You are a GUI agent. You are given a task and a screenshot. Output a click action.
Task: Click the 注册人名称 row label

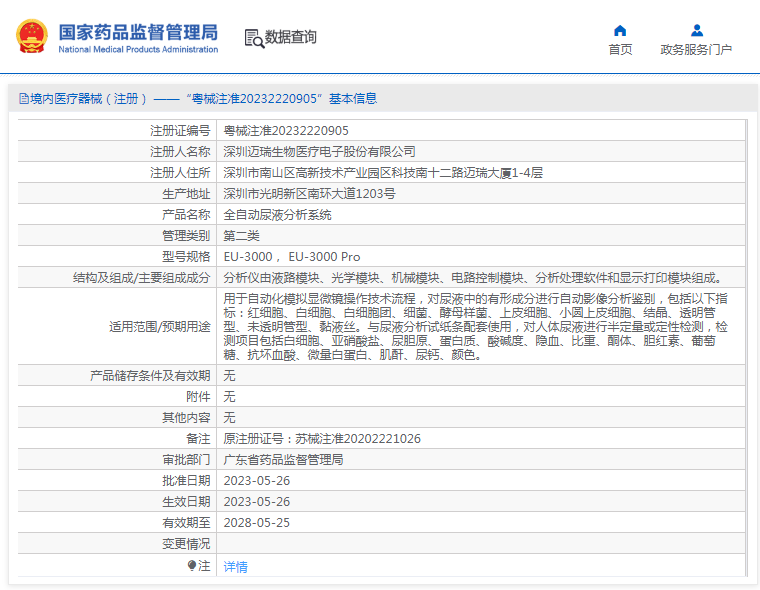click(x=180, y=152)
